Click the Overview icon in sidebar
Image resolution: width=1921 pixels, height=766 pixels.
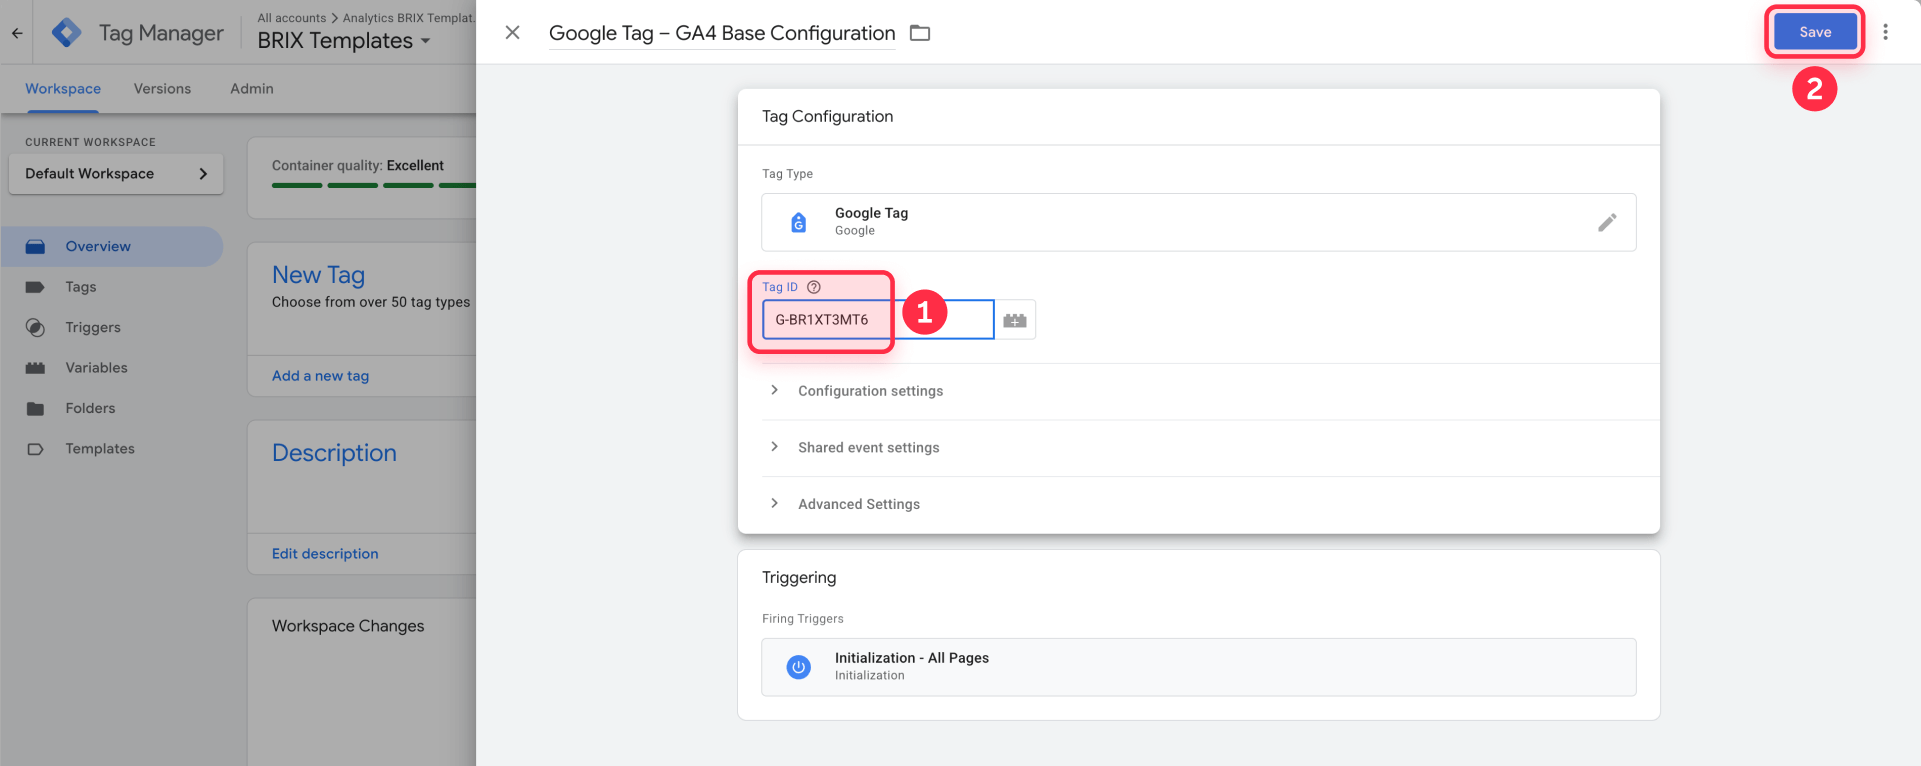(x=36, y=247)
